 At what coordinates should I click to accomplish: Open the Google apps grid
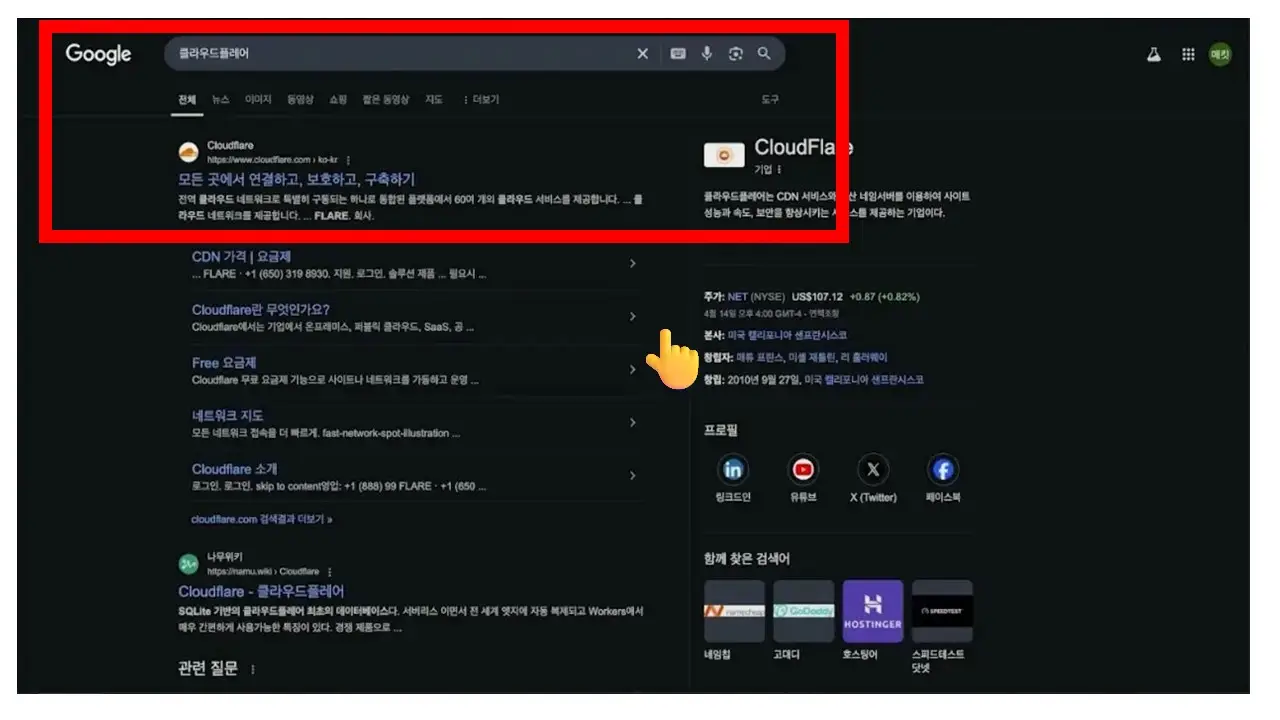(x=1188, y=55)
